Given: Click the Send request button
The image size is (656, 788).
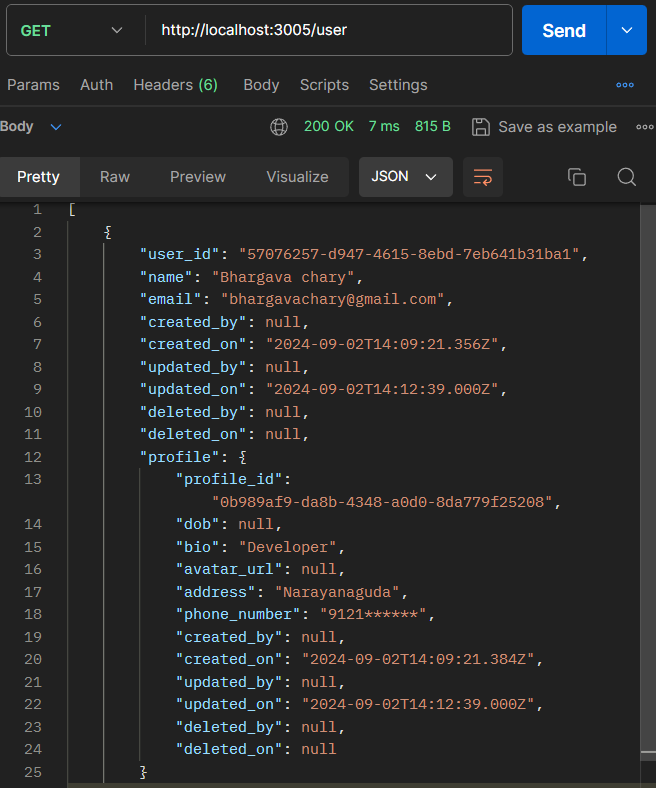Looking at the screenshot, I should (x=564, y=30).
